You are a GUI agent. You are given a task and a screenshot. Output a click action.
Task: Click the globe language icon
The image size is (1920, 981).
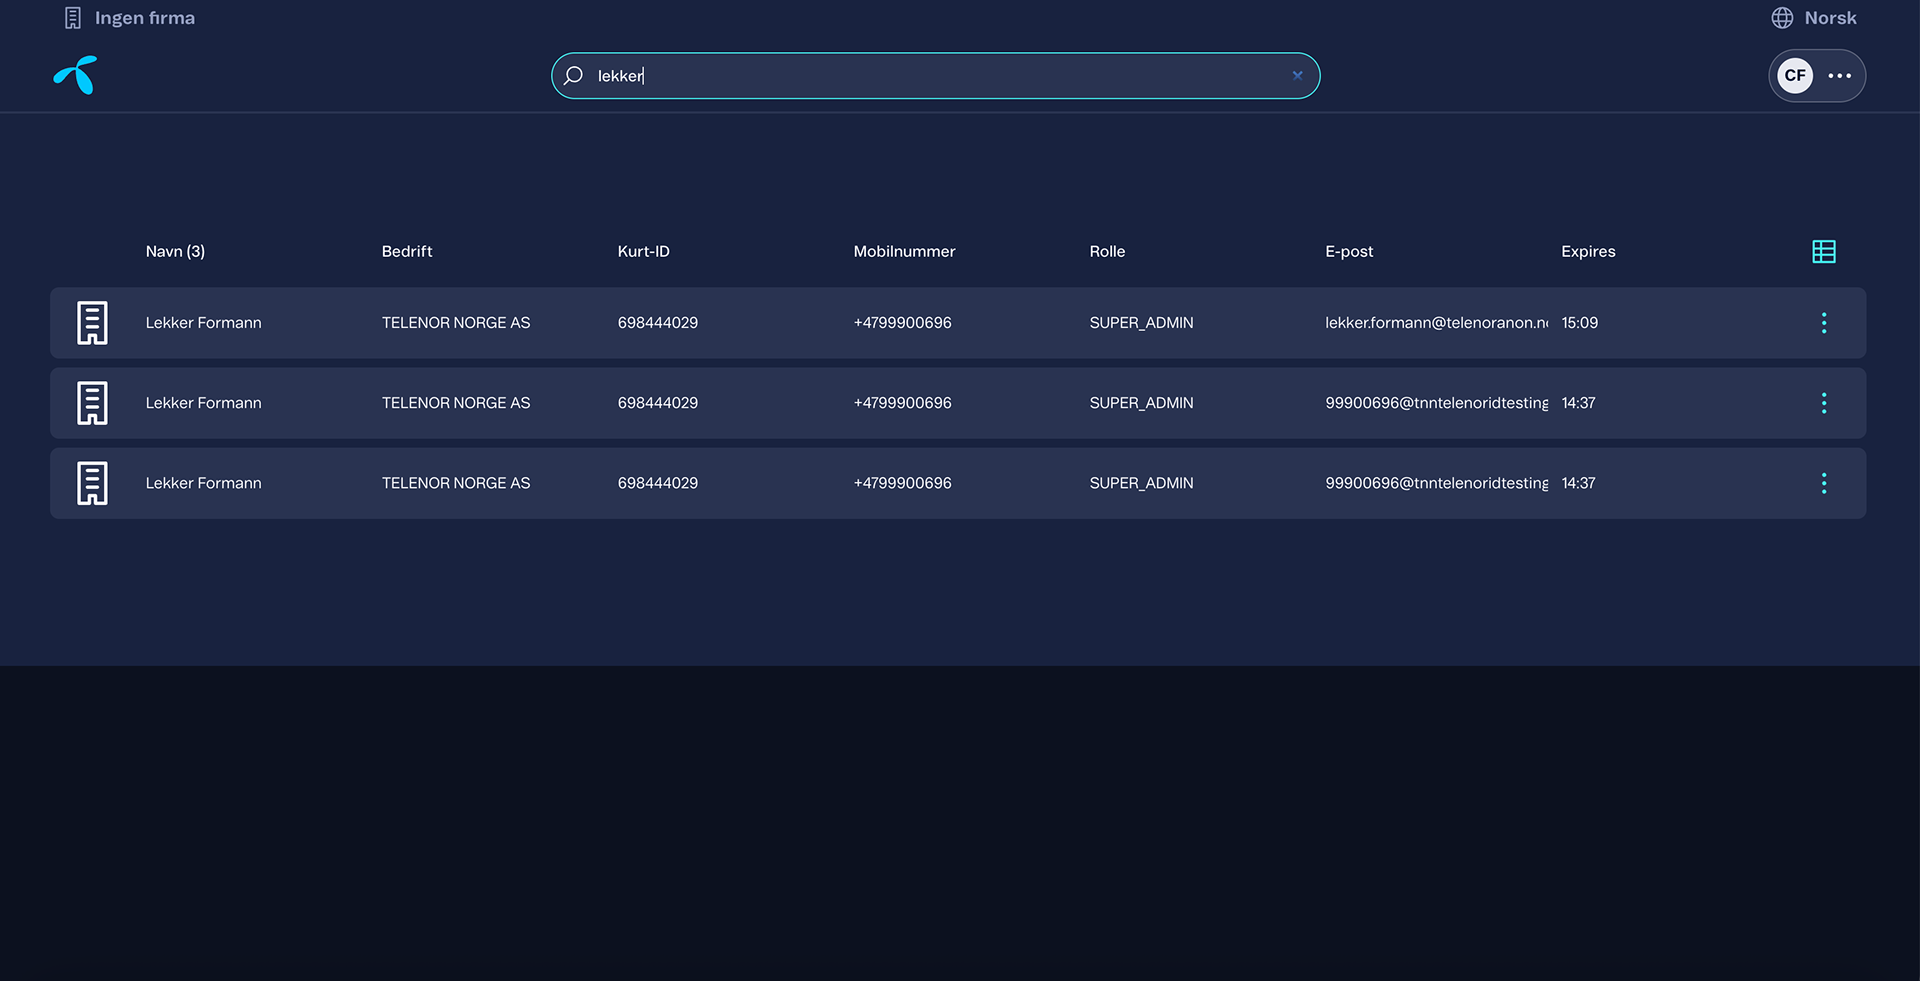click(1782, 18)
